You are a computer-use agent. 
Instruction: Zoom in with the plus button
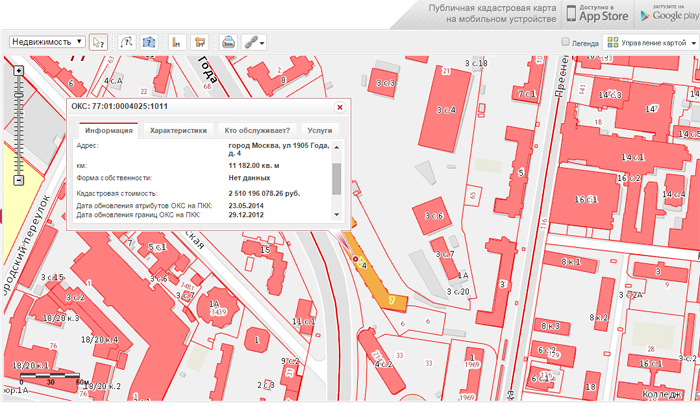(18, 70)
